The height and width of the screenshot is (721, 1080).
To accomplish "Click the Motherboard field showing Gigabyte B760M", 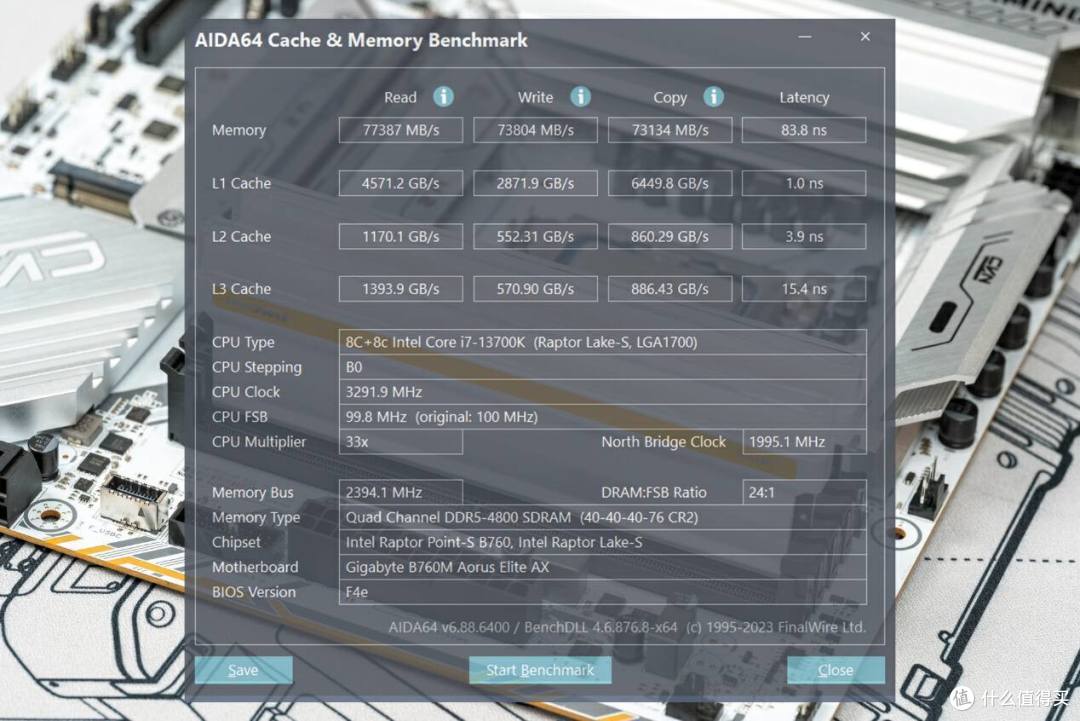I will [600, 567].
